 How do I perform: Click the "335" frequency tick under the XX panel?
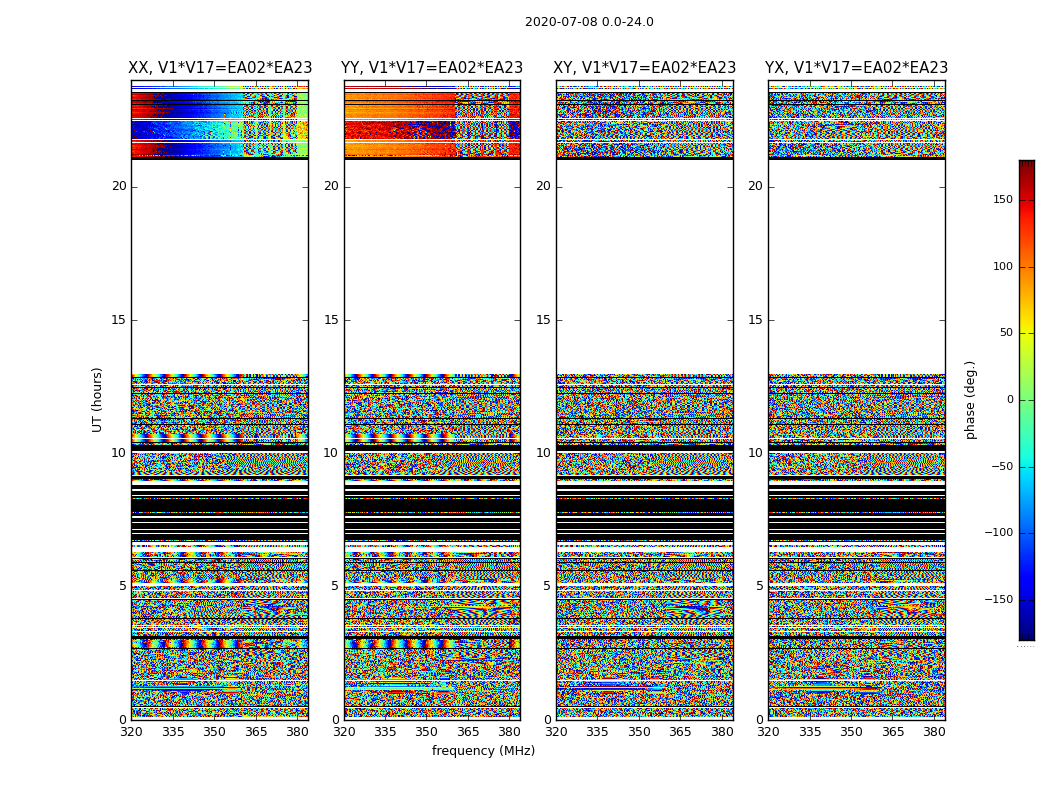(x=173, y=732)
